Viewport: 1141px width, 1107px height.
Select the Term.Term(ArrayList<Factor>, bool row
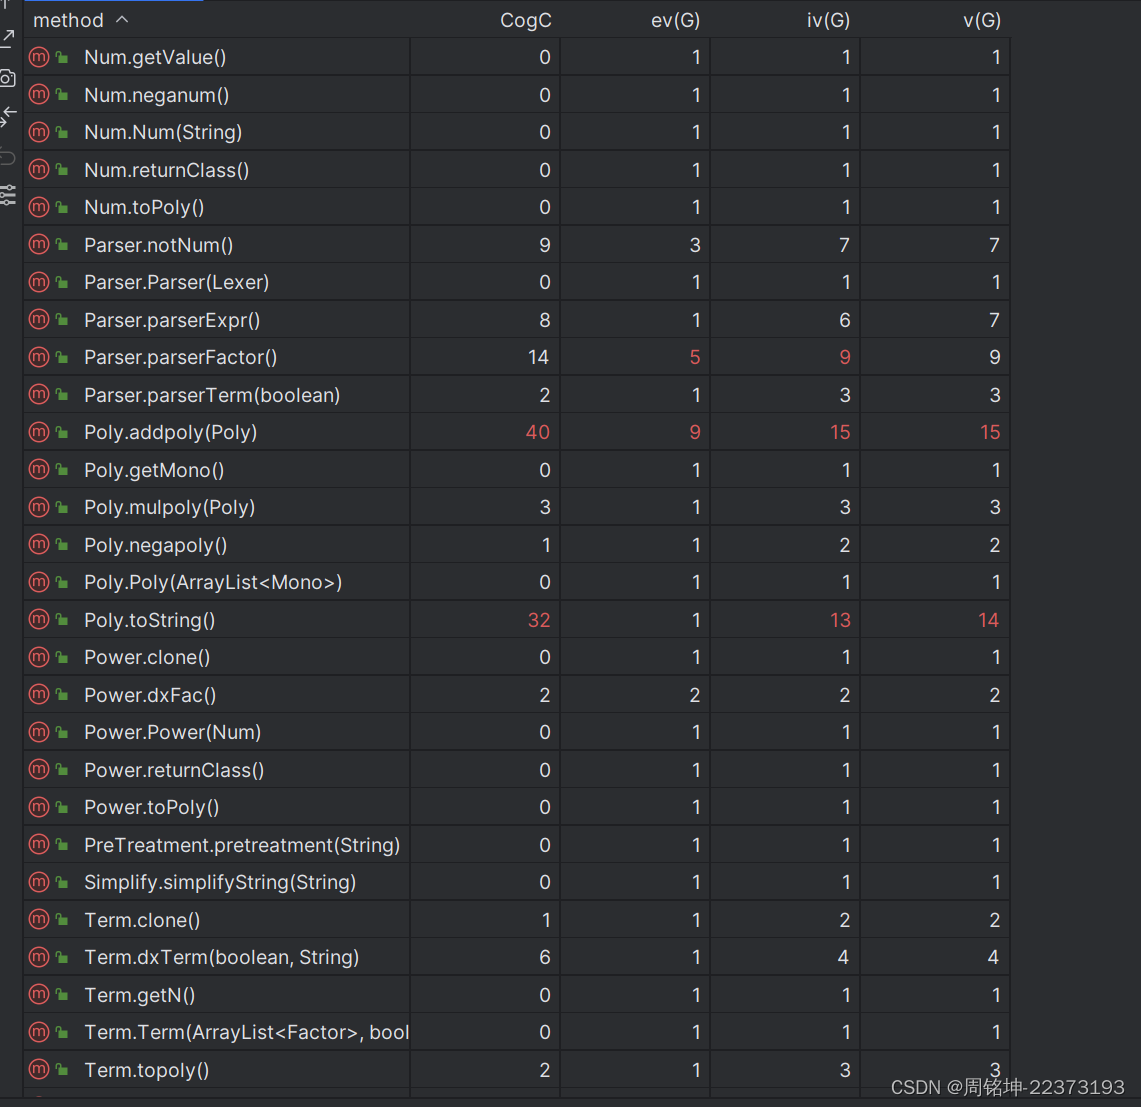[517, 1031]
